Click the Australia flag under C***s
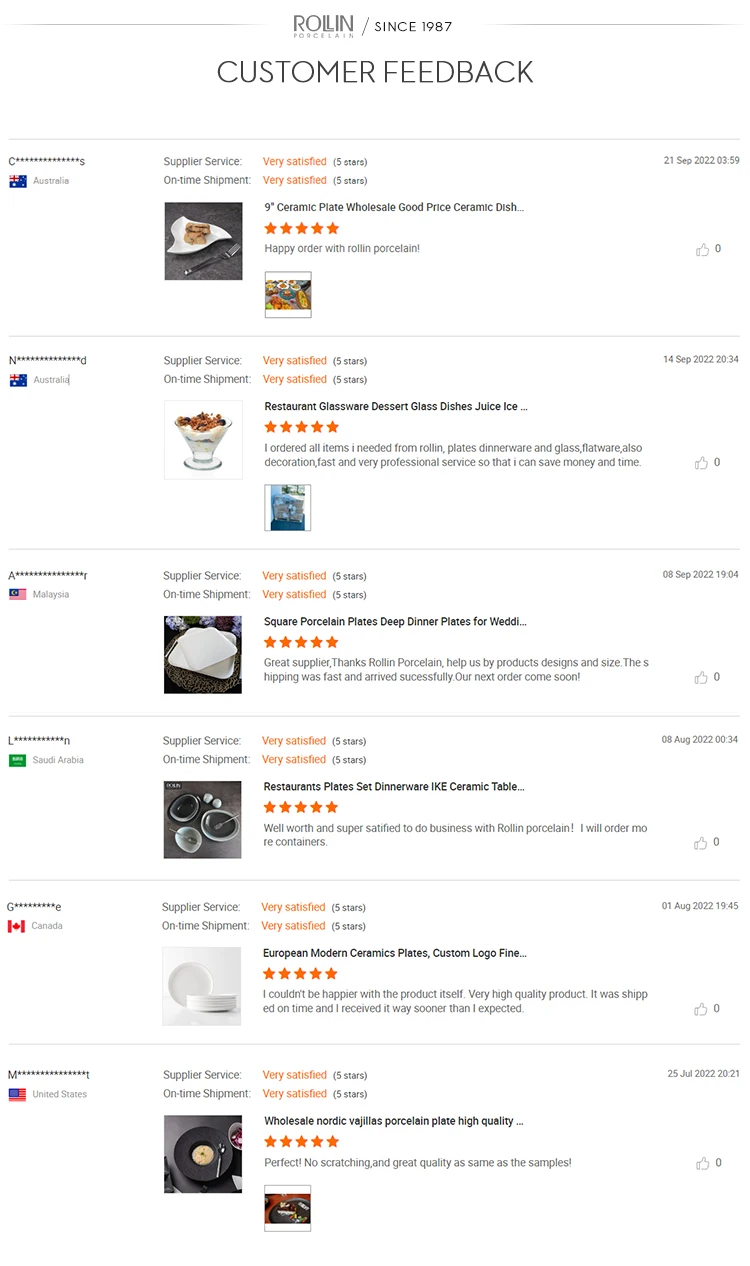The image size is (750, 1266). tap(18, 181)
